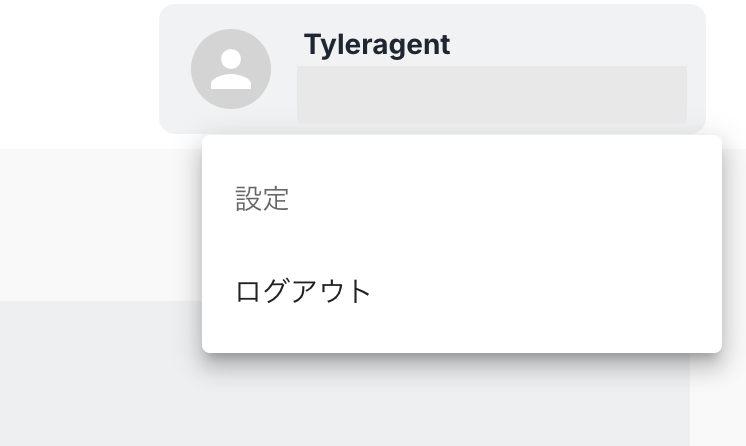Log out using the ログアウト option

coord(303,292)
